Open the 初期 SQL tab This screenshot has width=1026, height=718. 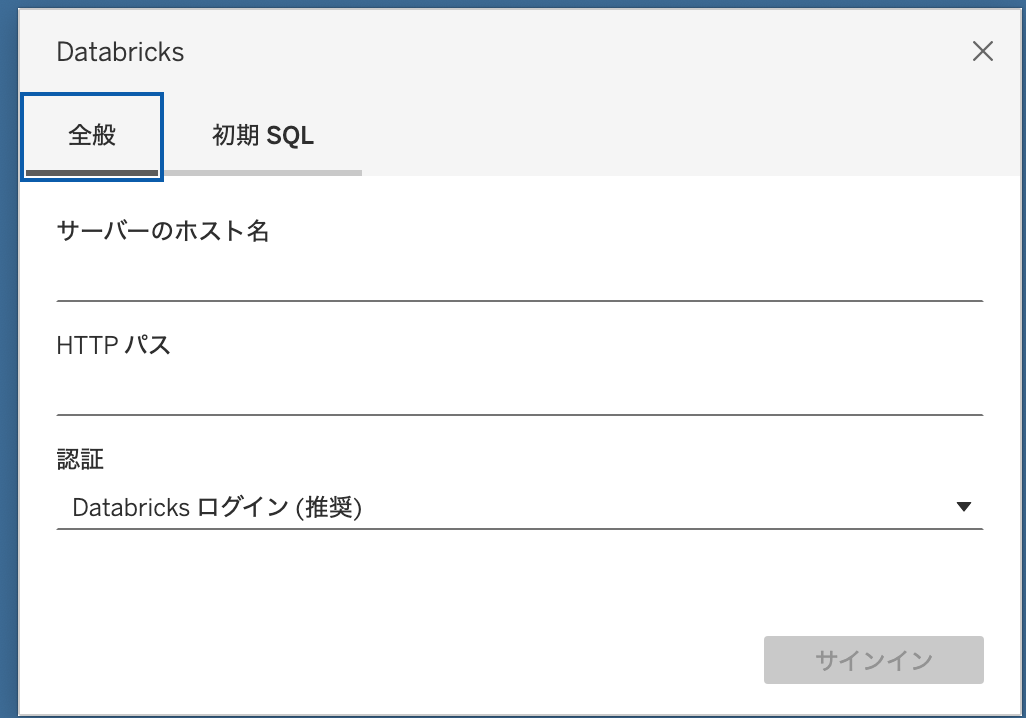click(x=263, y=136)
